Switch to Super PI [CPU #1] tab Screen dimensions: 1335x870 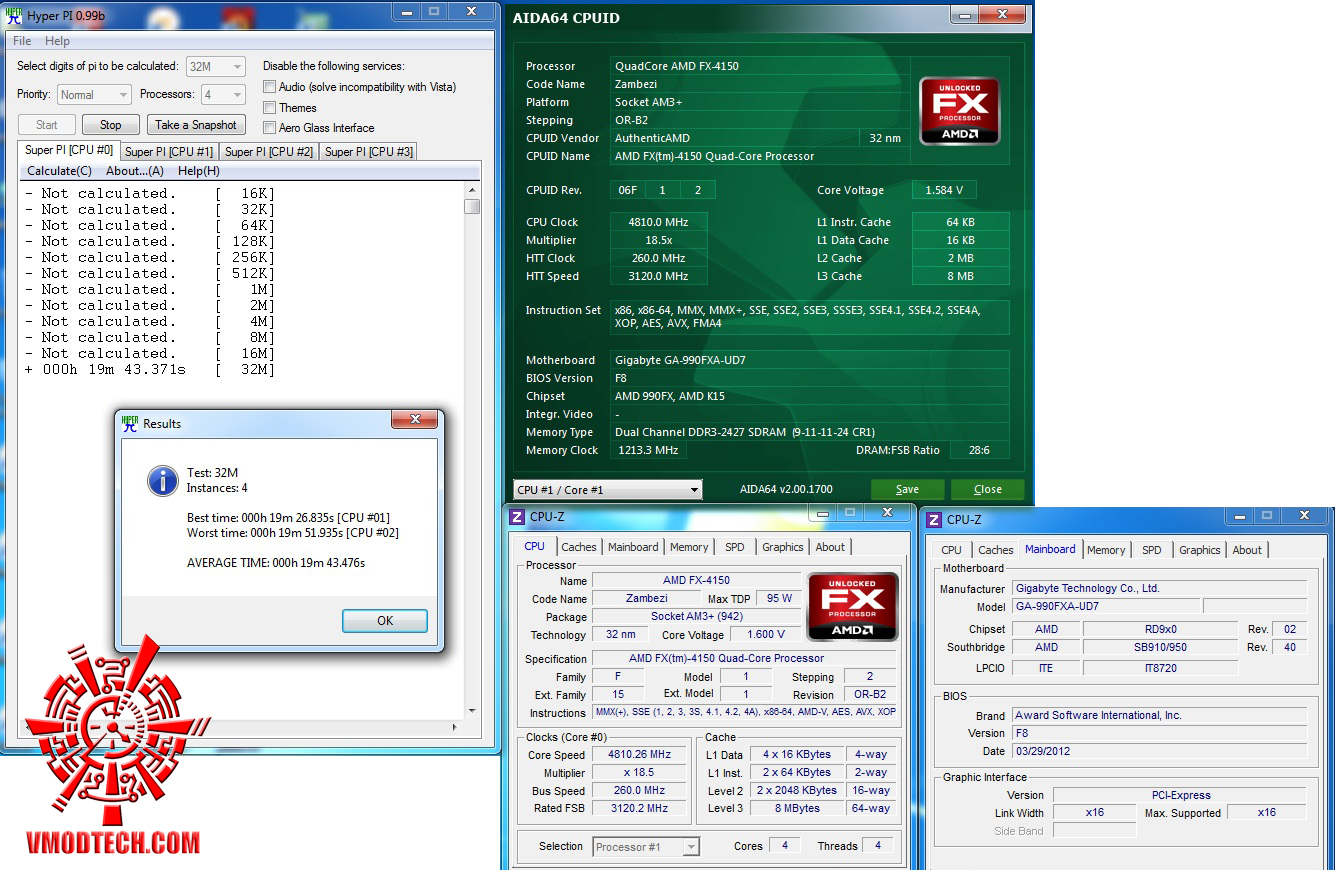[x=169, y=152]
